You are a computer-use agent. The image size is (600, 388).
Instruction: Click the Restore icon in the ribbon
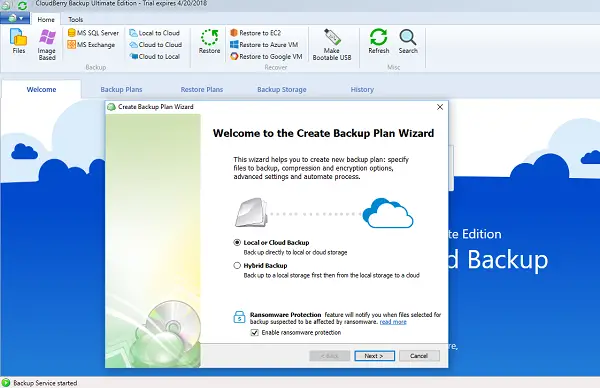tap(209, 41)
